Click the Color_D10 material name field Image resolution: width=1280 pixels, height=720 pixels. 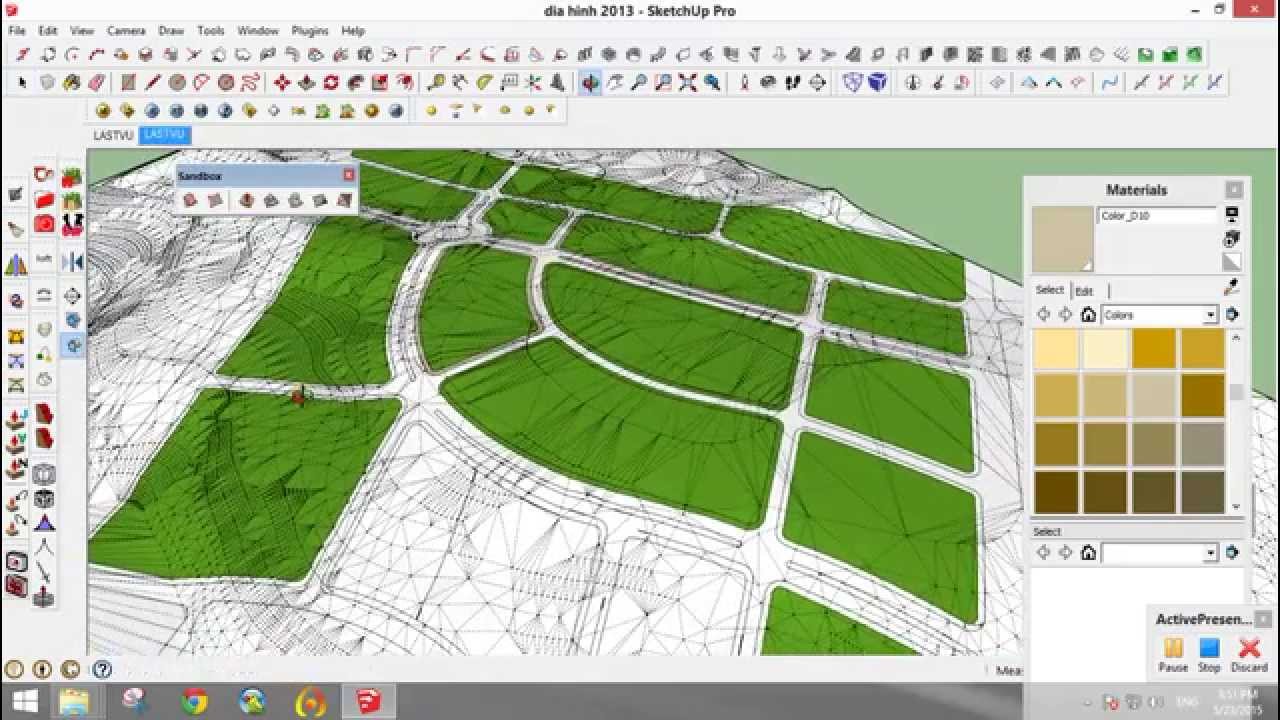click(1157, 216)
